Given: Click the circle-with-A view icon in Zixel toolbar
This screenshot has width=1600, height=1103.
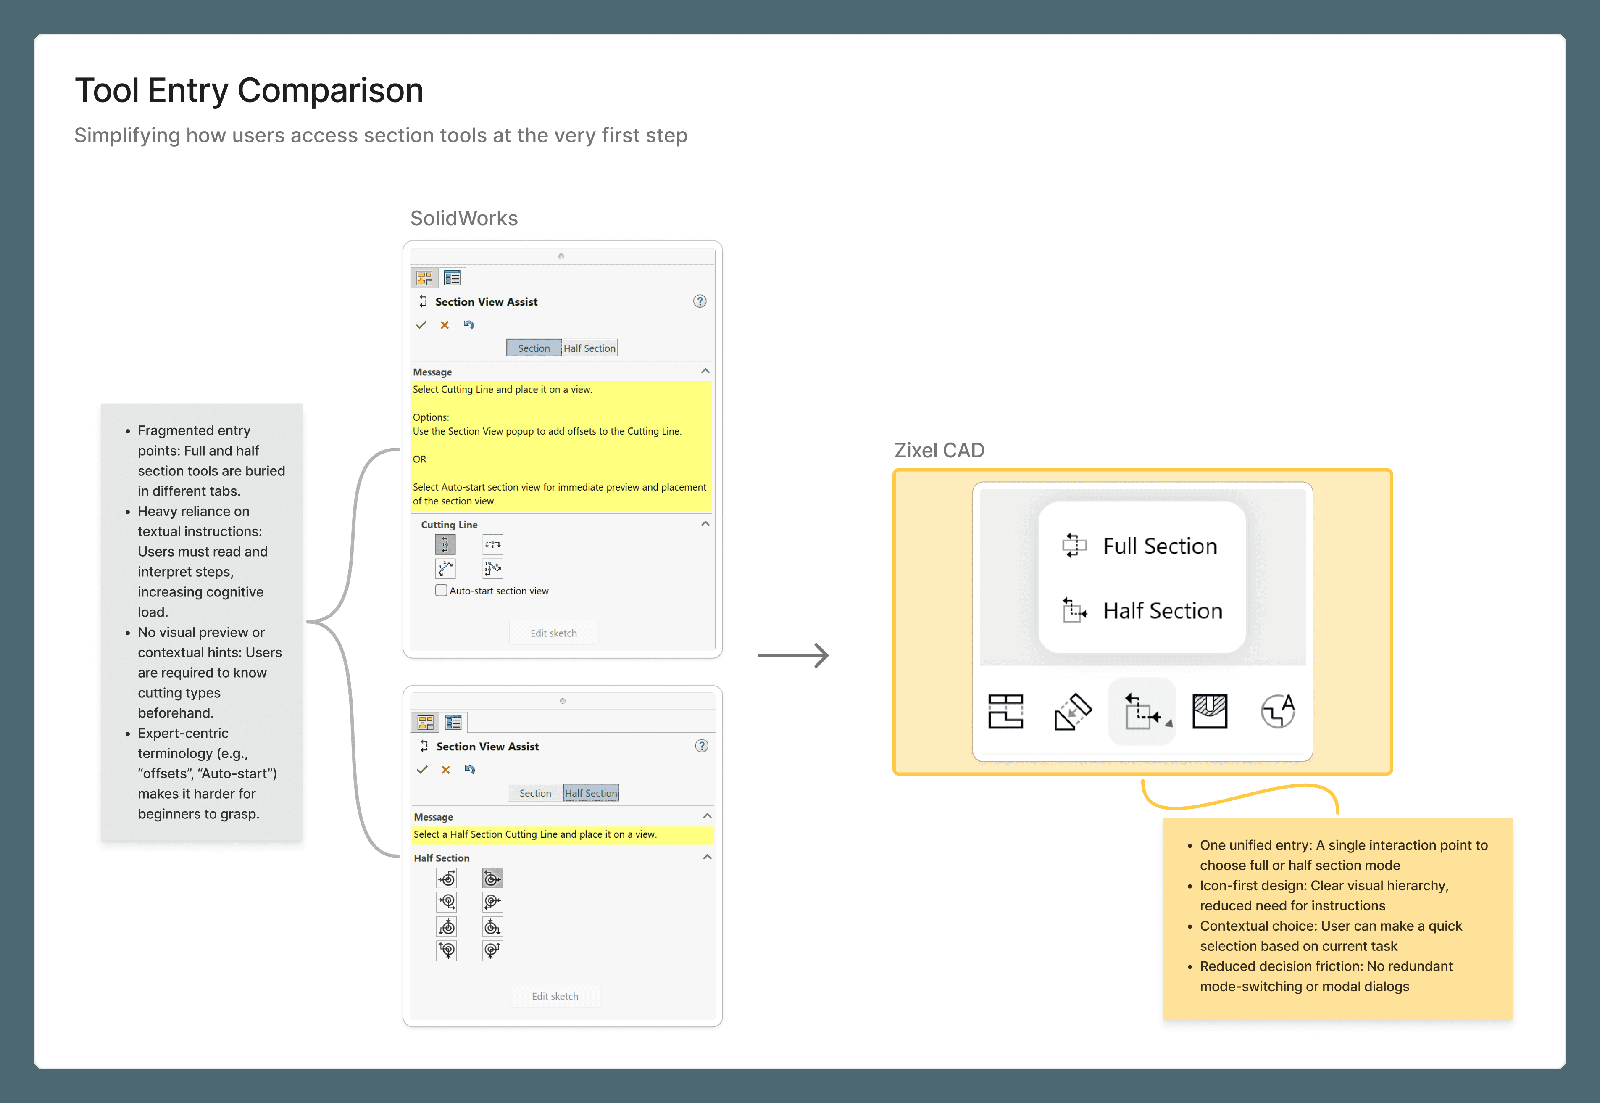Looking at the screenshot, I should pyautogui.click(x=1278, y=710).
